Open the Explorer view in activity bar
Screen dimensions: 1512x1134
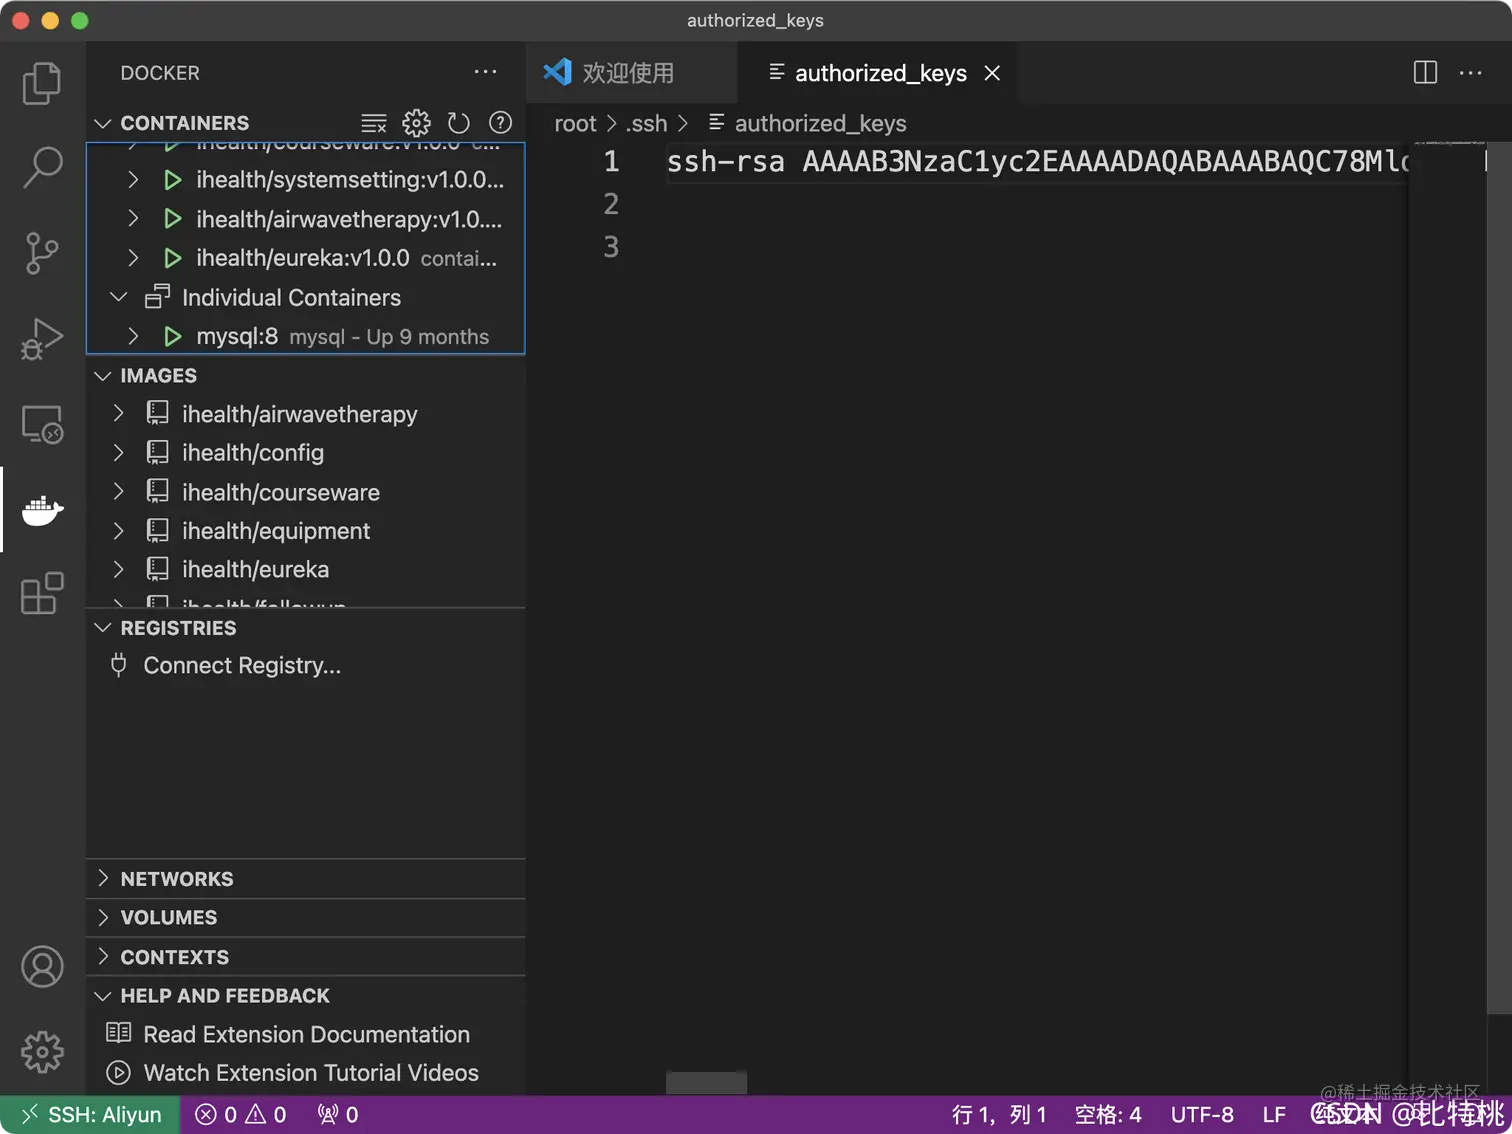[42, 83]
